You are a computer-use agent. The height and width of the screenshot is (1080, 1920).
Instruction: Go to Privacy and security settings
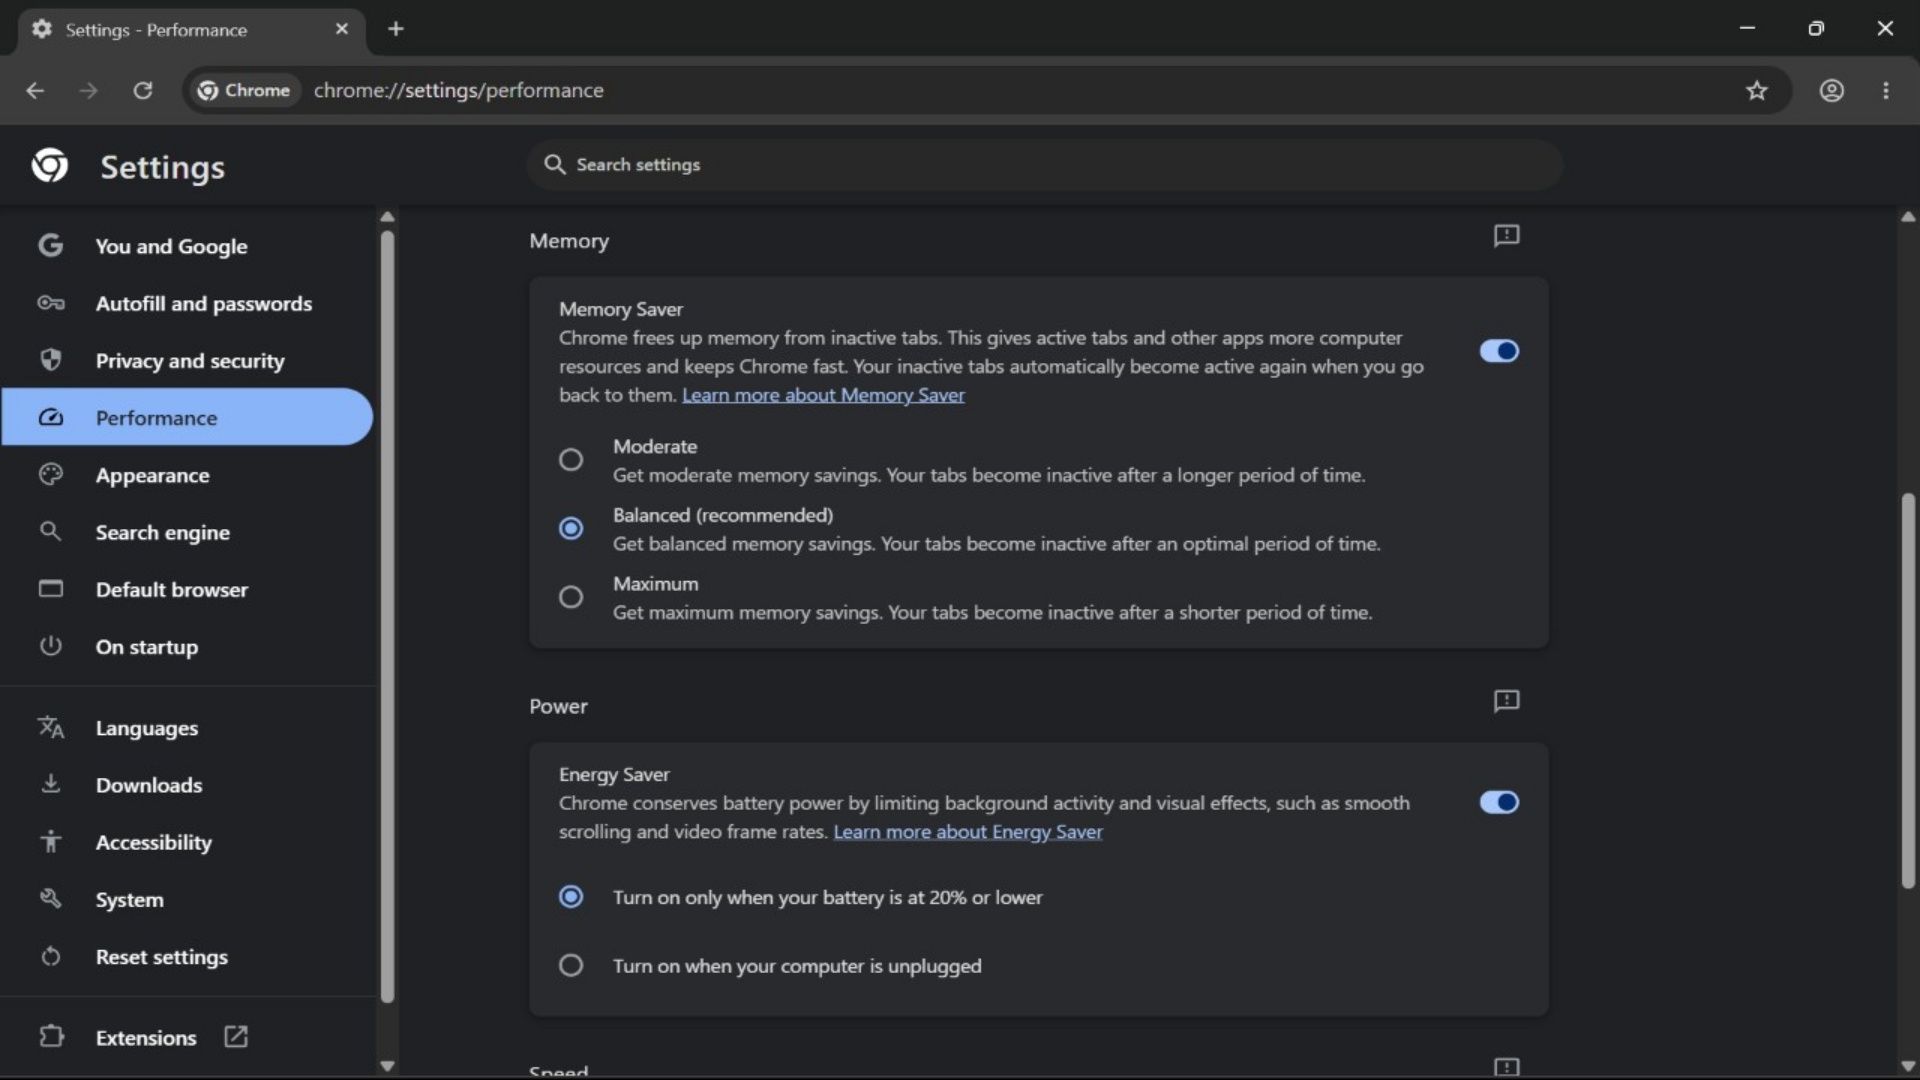pos(187,361)
